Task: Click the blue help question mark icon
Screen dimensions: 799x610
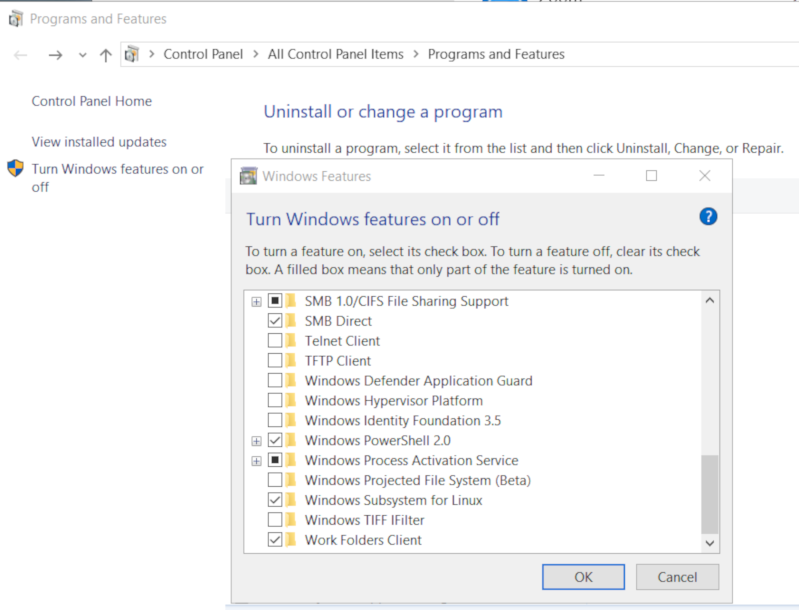Action: (x=708, y=217)
